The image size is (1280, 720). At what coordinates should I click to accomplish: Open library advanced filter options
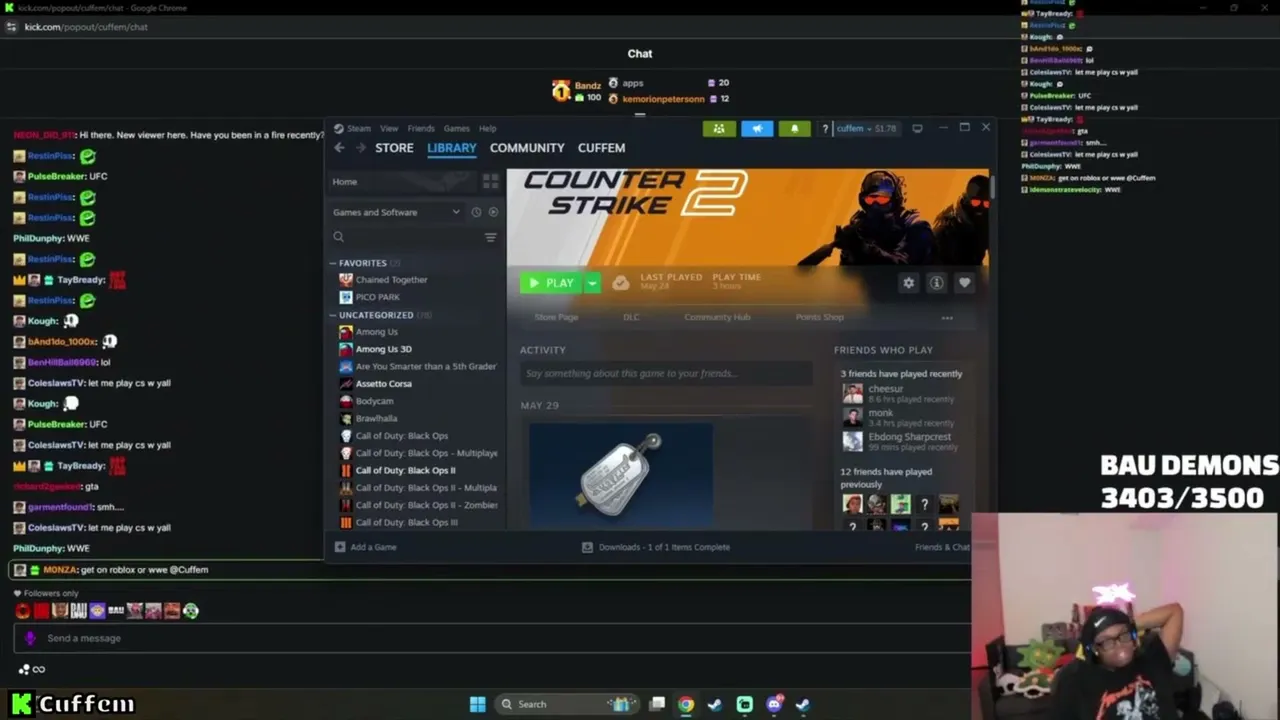pyautogui.click(x=490, y=237)
